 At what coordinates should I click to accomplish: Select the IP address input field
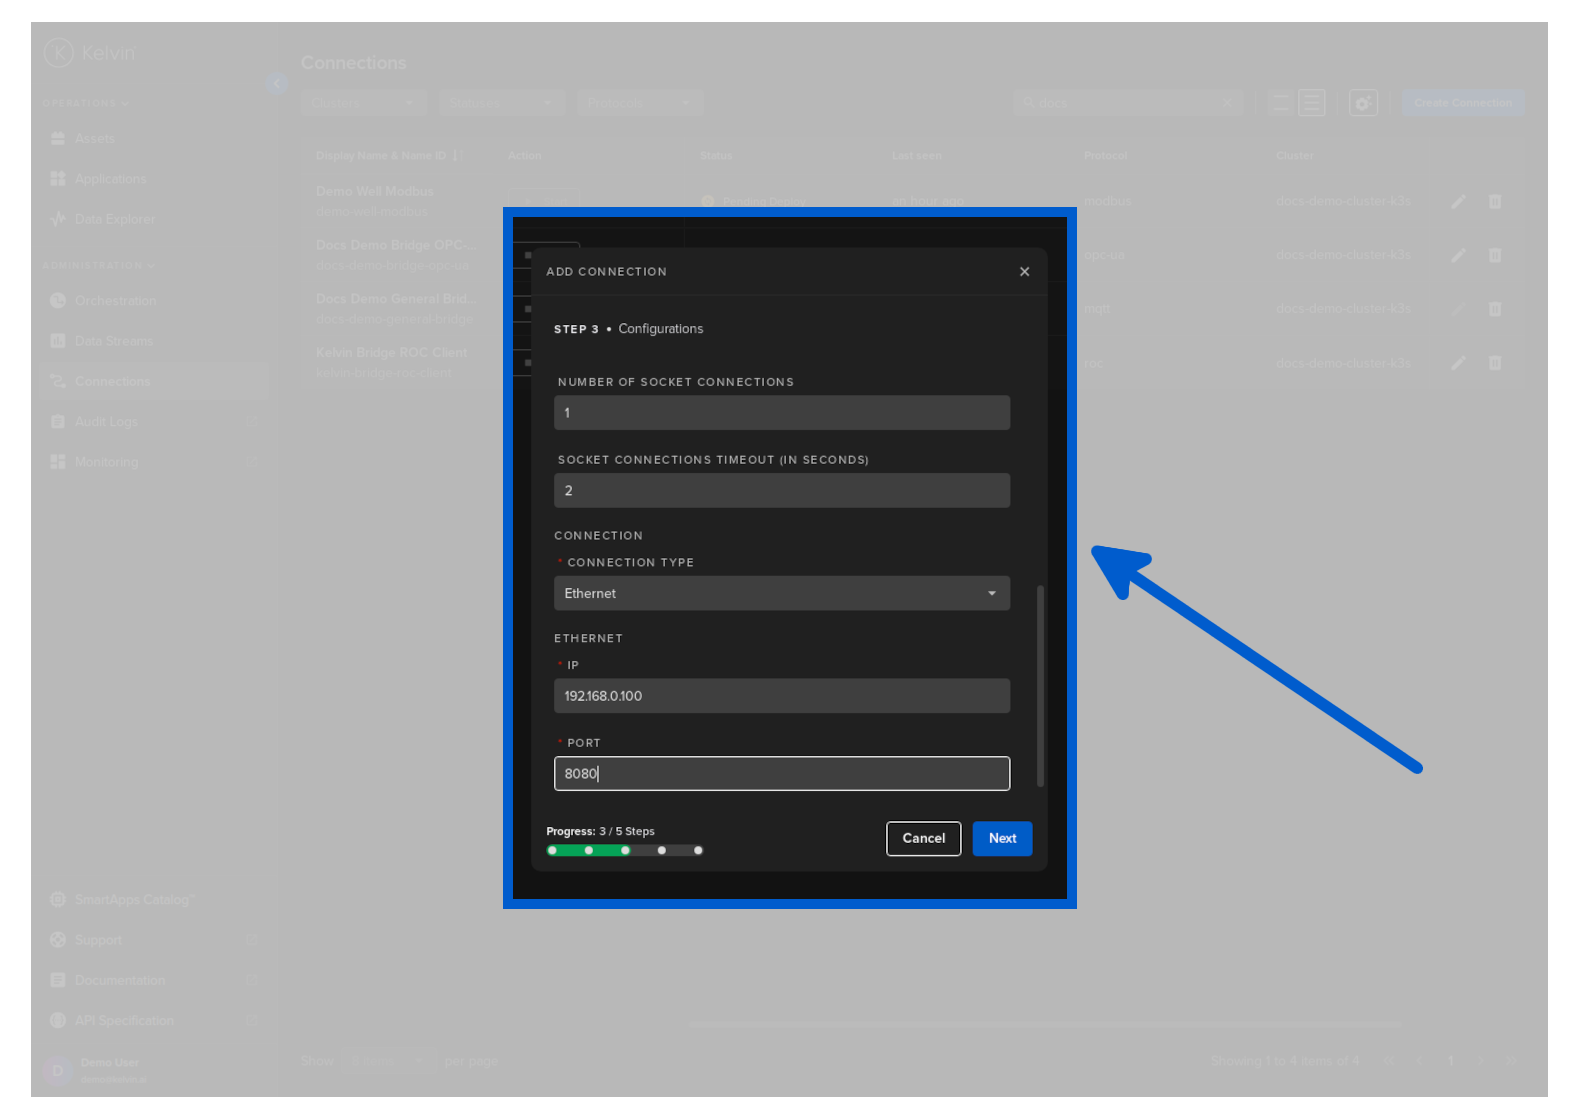(781, 696)
